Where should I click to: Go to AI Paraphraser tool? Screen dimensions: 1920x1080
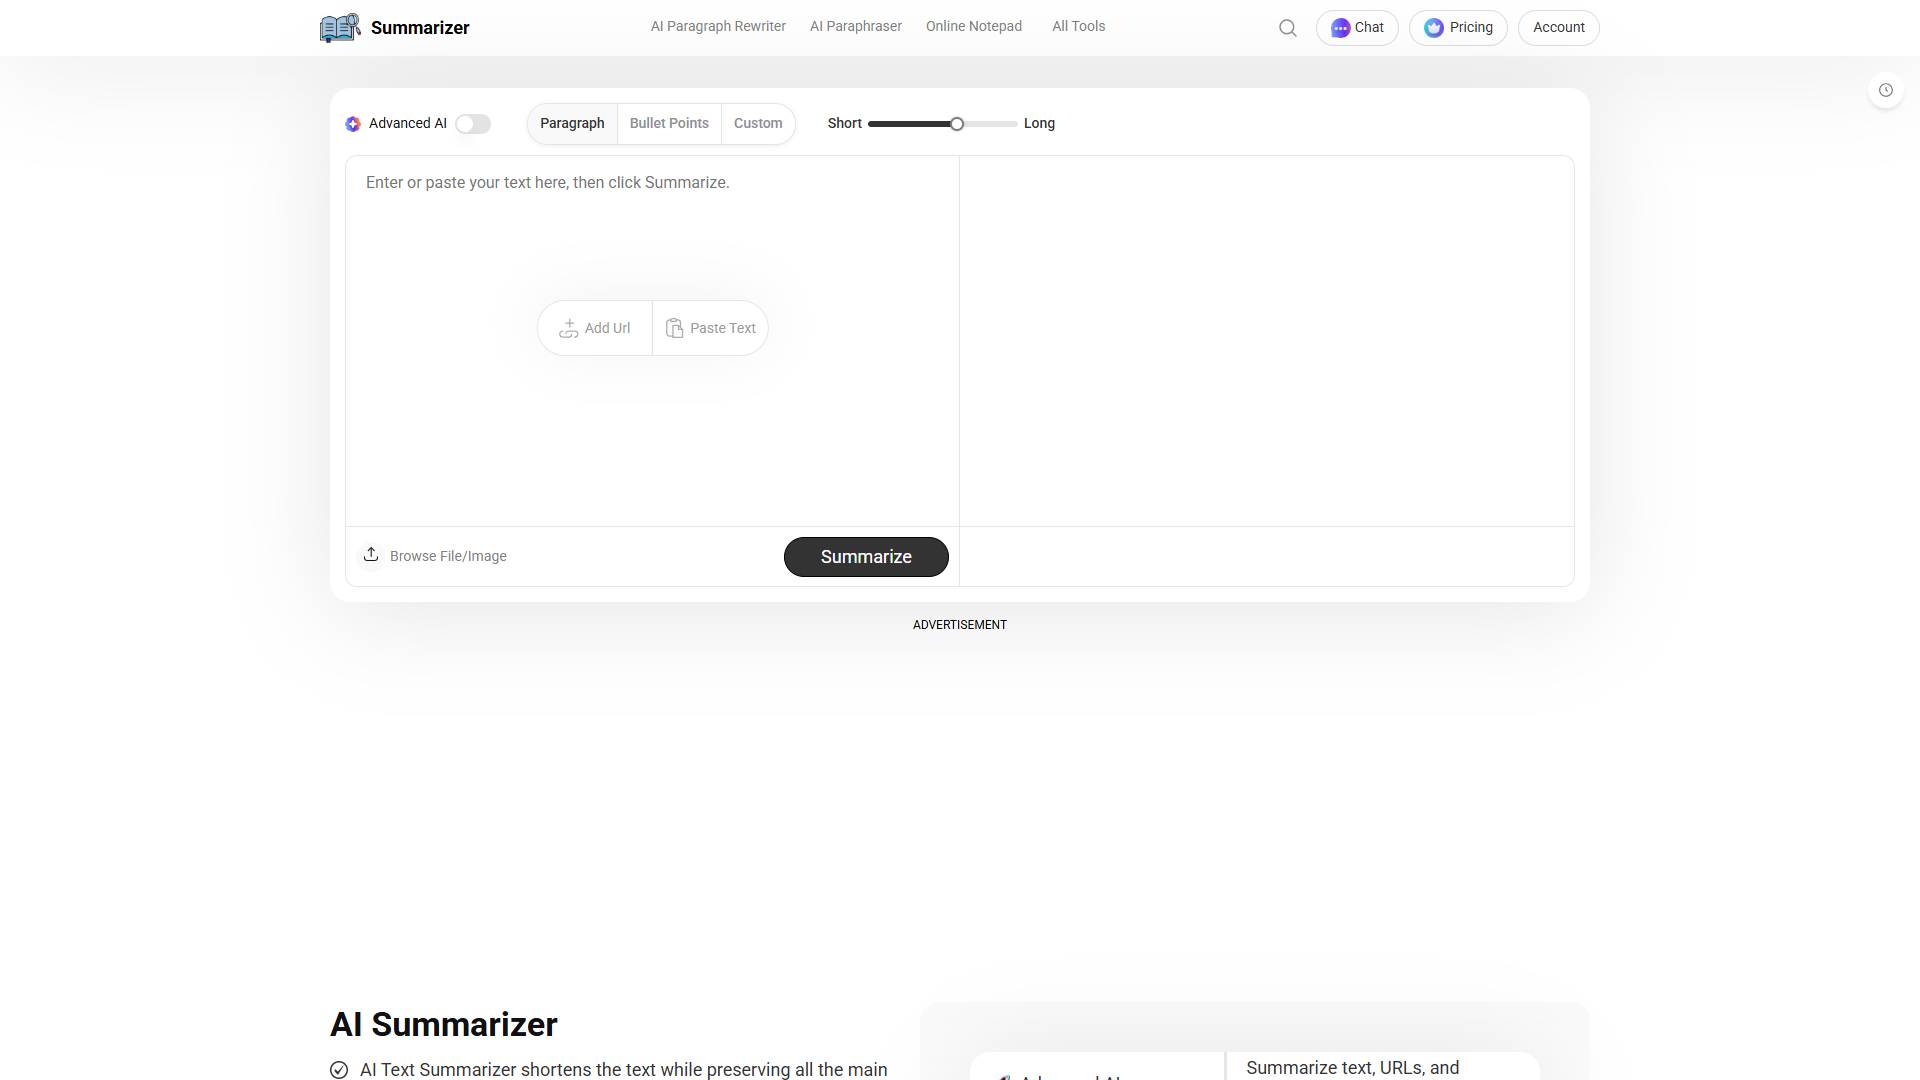[x=856, y=27]
